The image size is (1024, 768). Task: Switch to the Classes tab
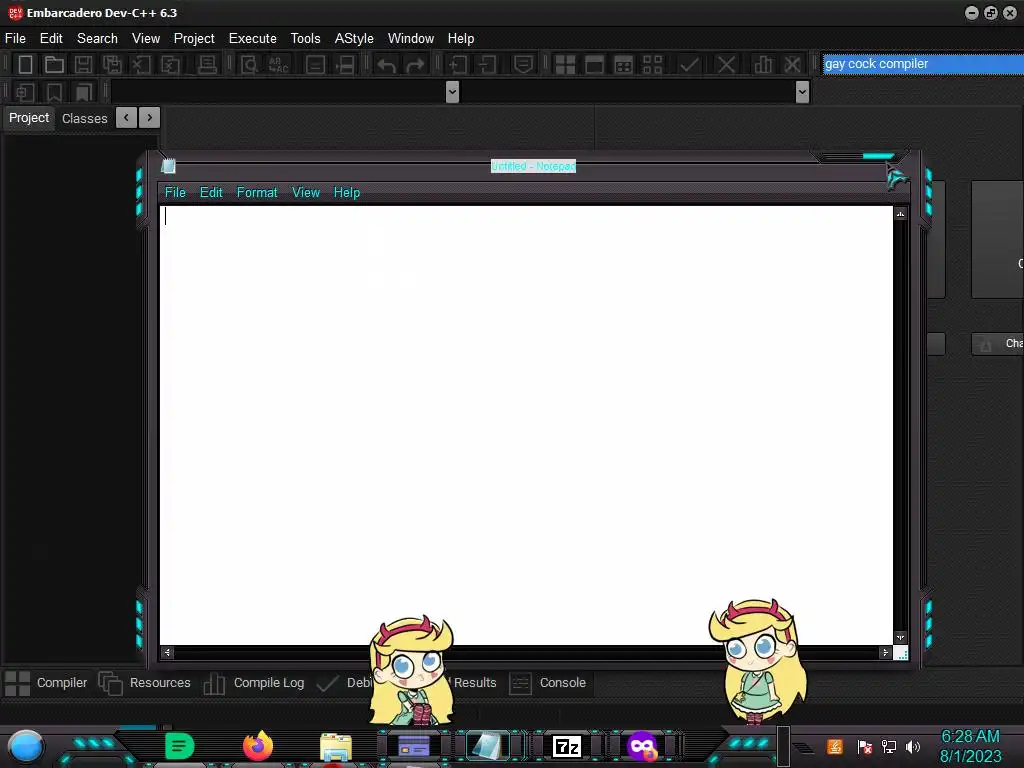tap(84, 118)
